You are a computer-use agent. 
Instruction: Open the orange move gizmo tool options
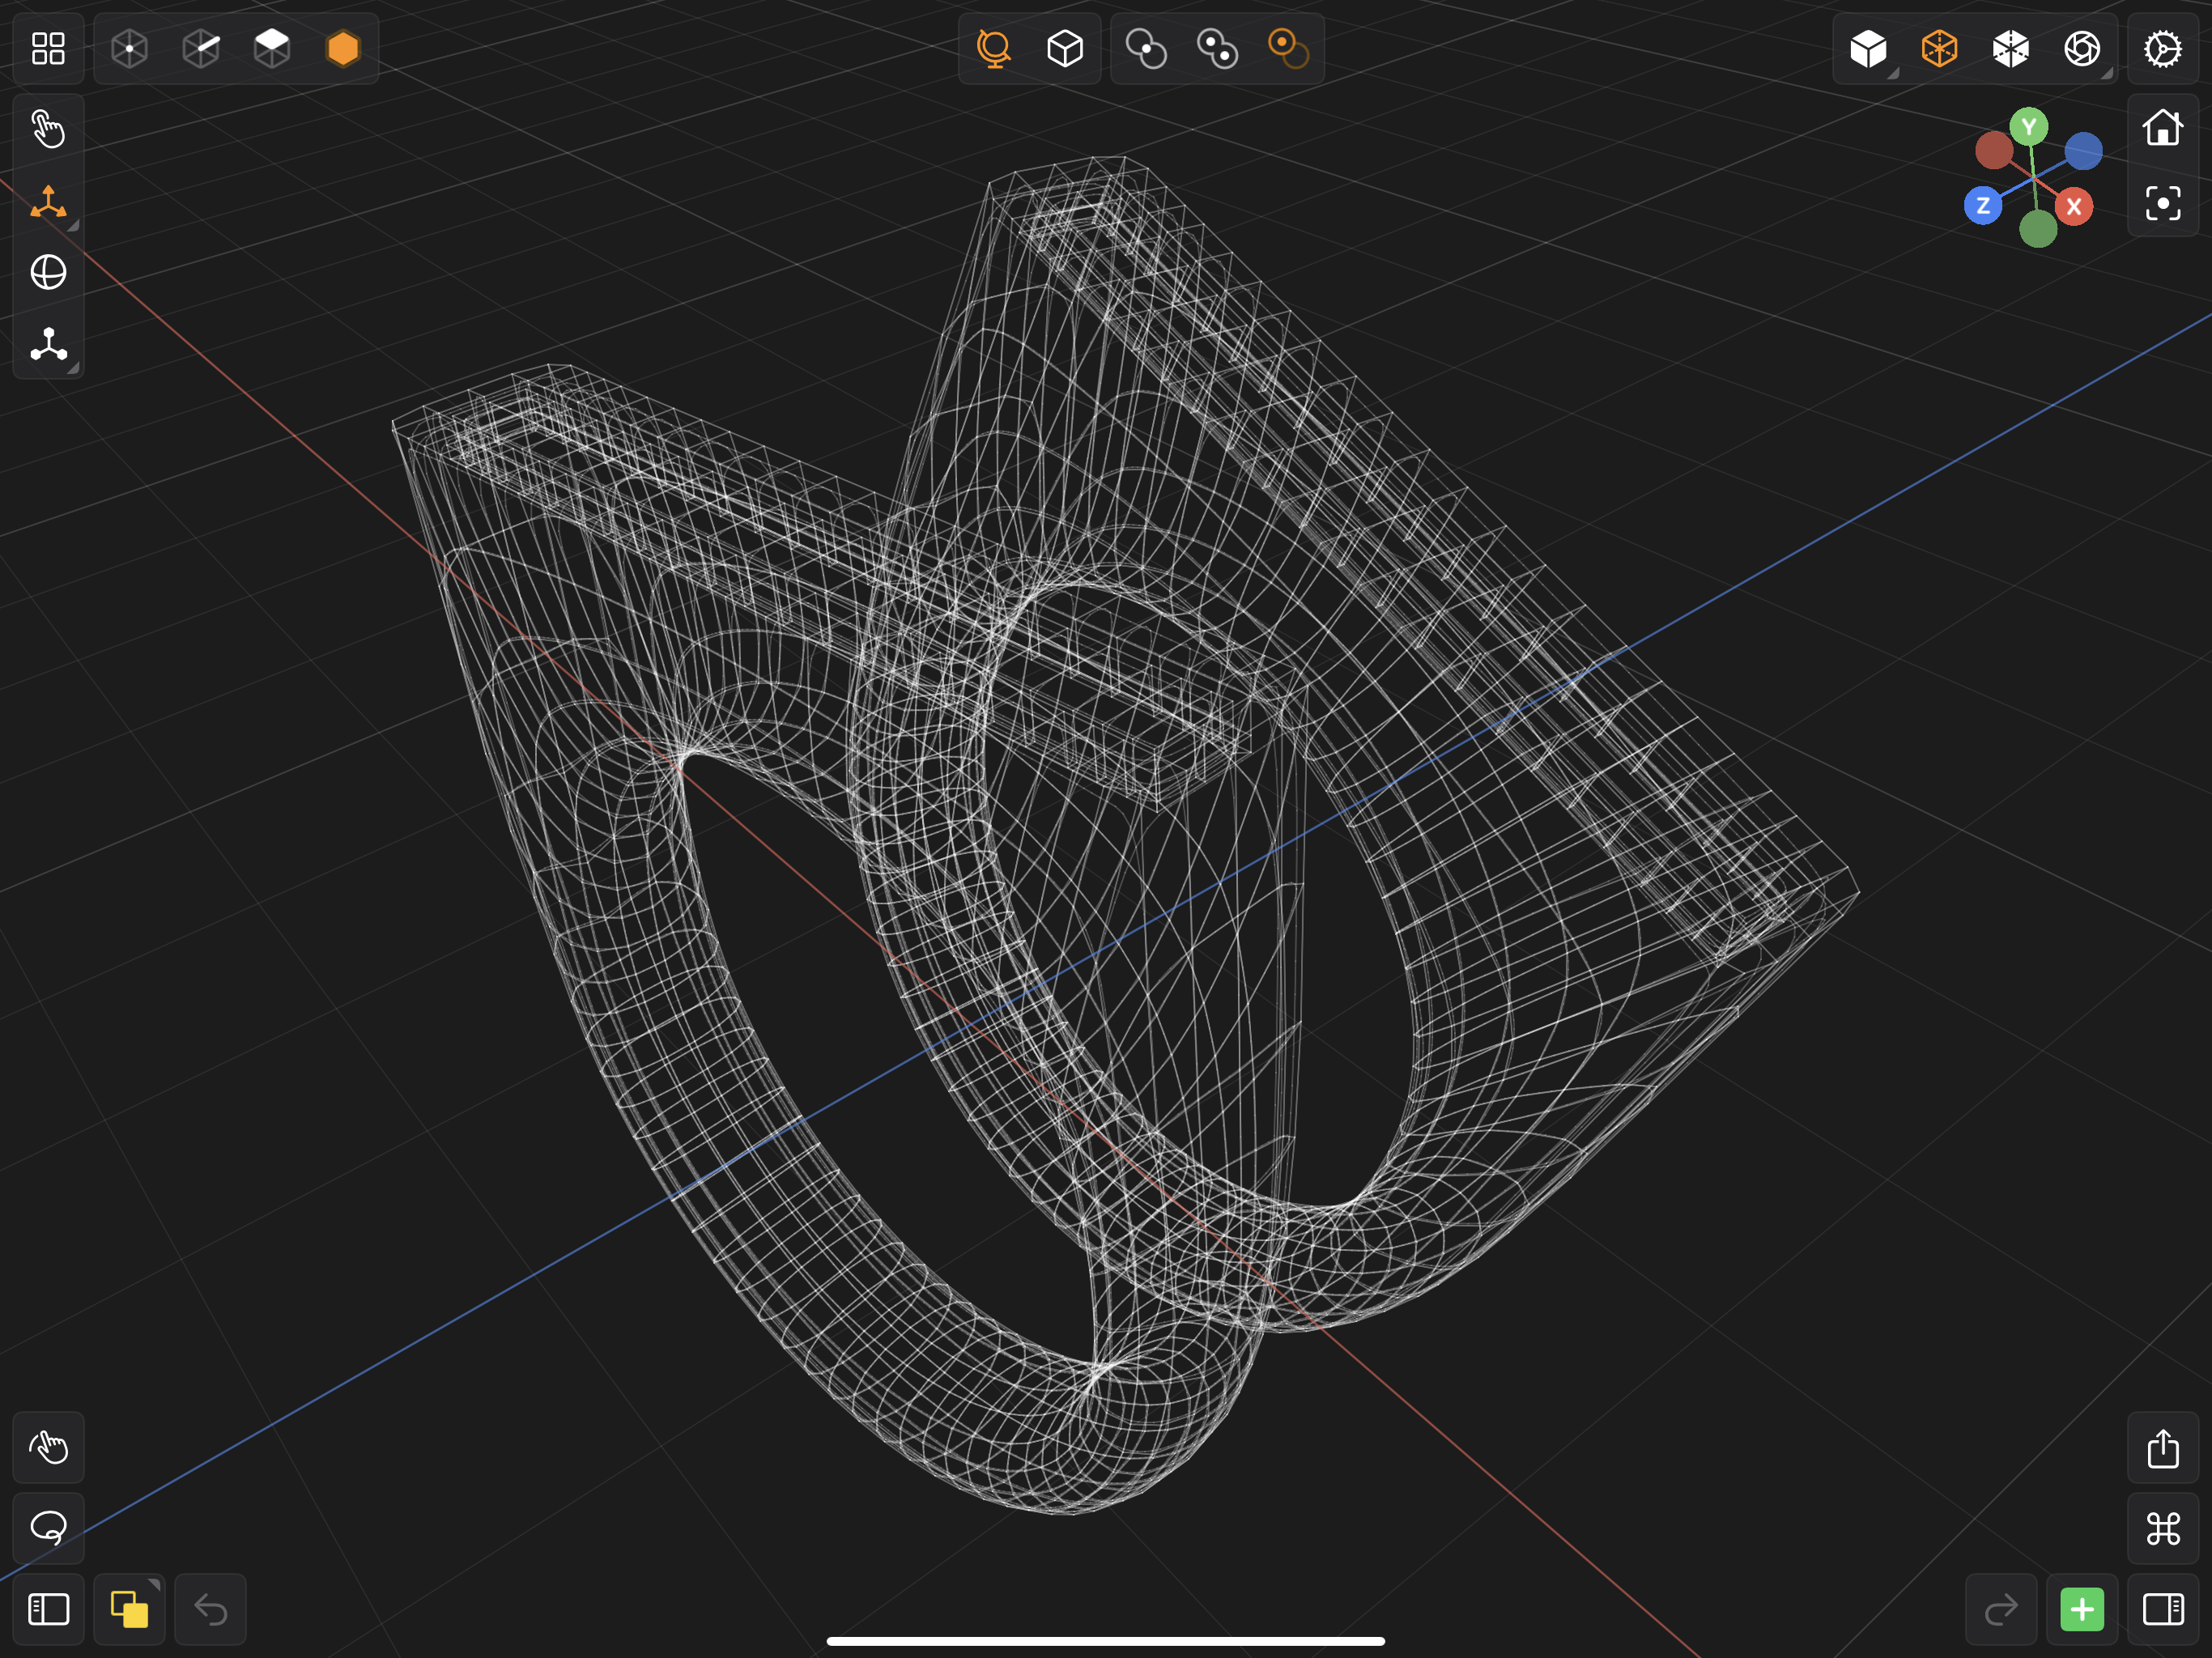point(48,203)
